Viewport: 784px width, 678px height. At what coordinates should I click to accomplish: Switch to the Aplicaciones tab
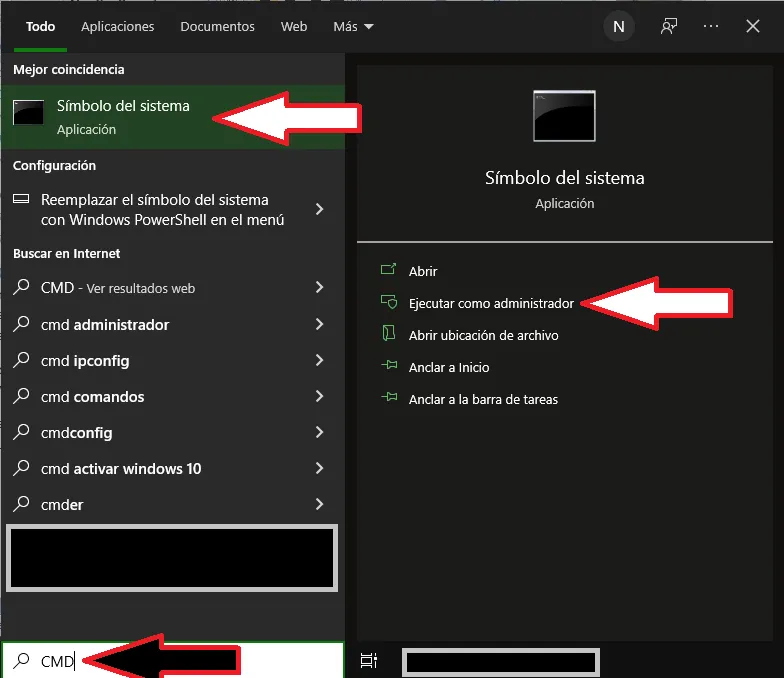pos(118,27)
